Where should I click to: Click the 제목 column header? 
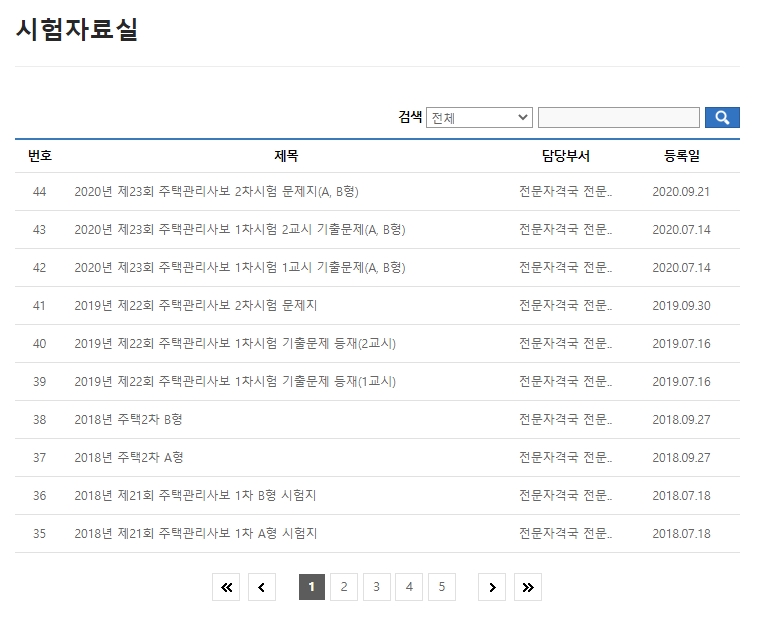click(286, 156)
